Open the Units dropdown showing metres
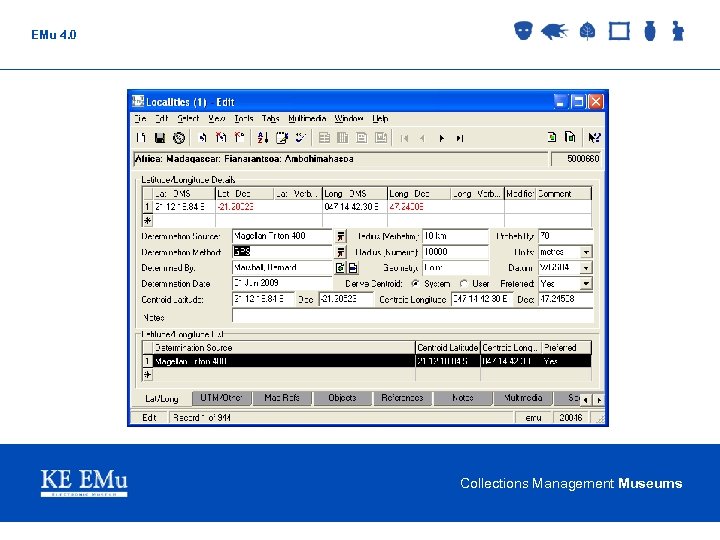 (x=586, y=252)
